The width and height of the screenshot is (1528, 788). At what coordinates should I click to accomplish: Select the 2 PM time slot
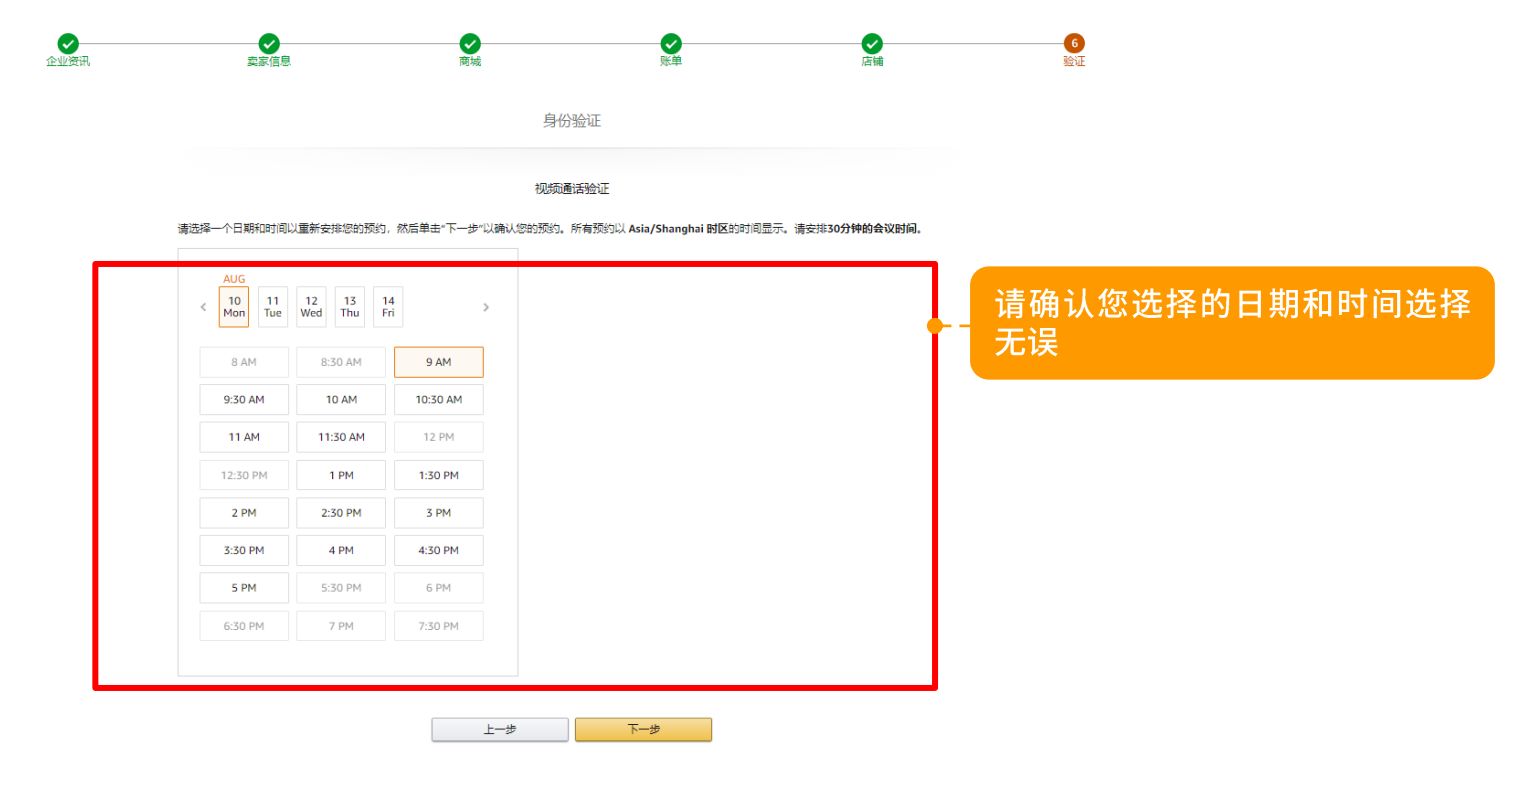point(244,512)
